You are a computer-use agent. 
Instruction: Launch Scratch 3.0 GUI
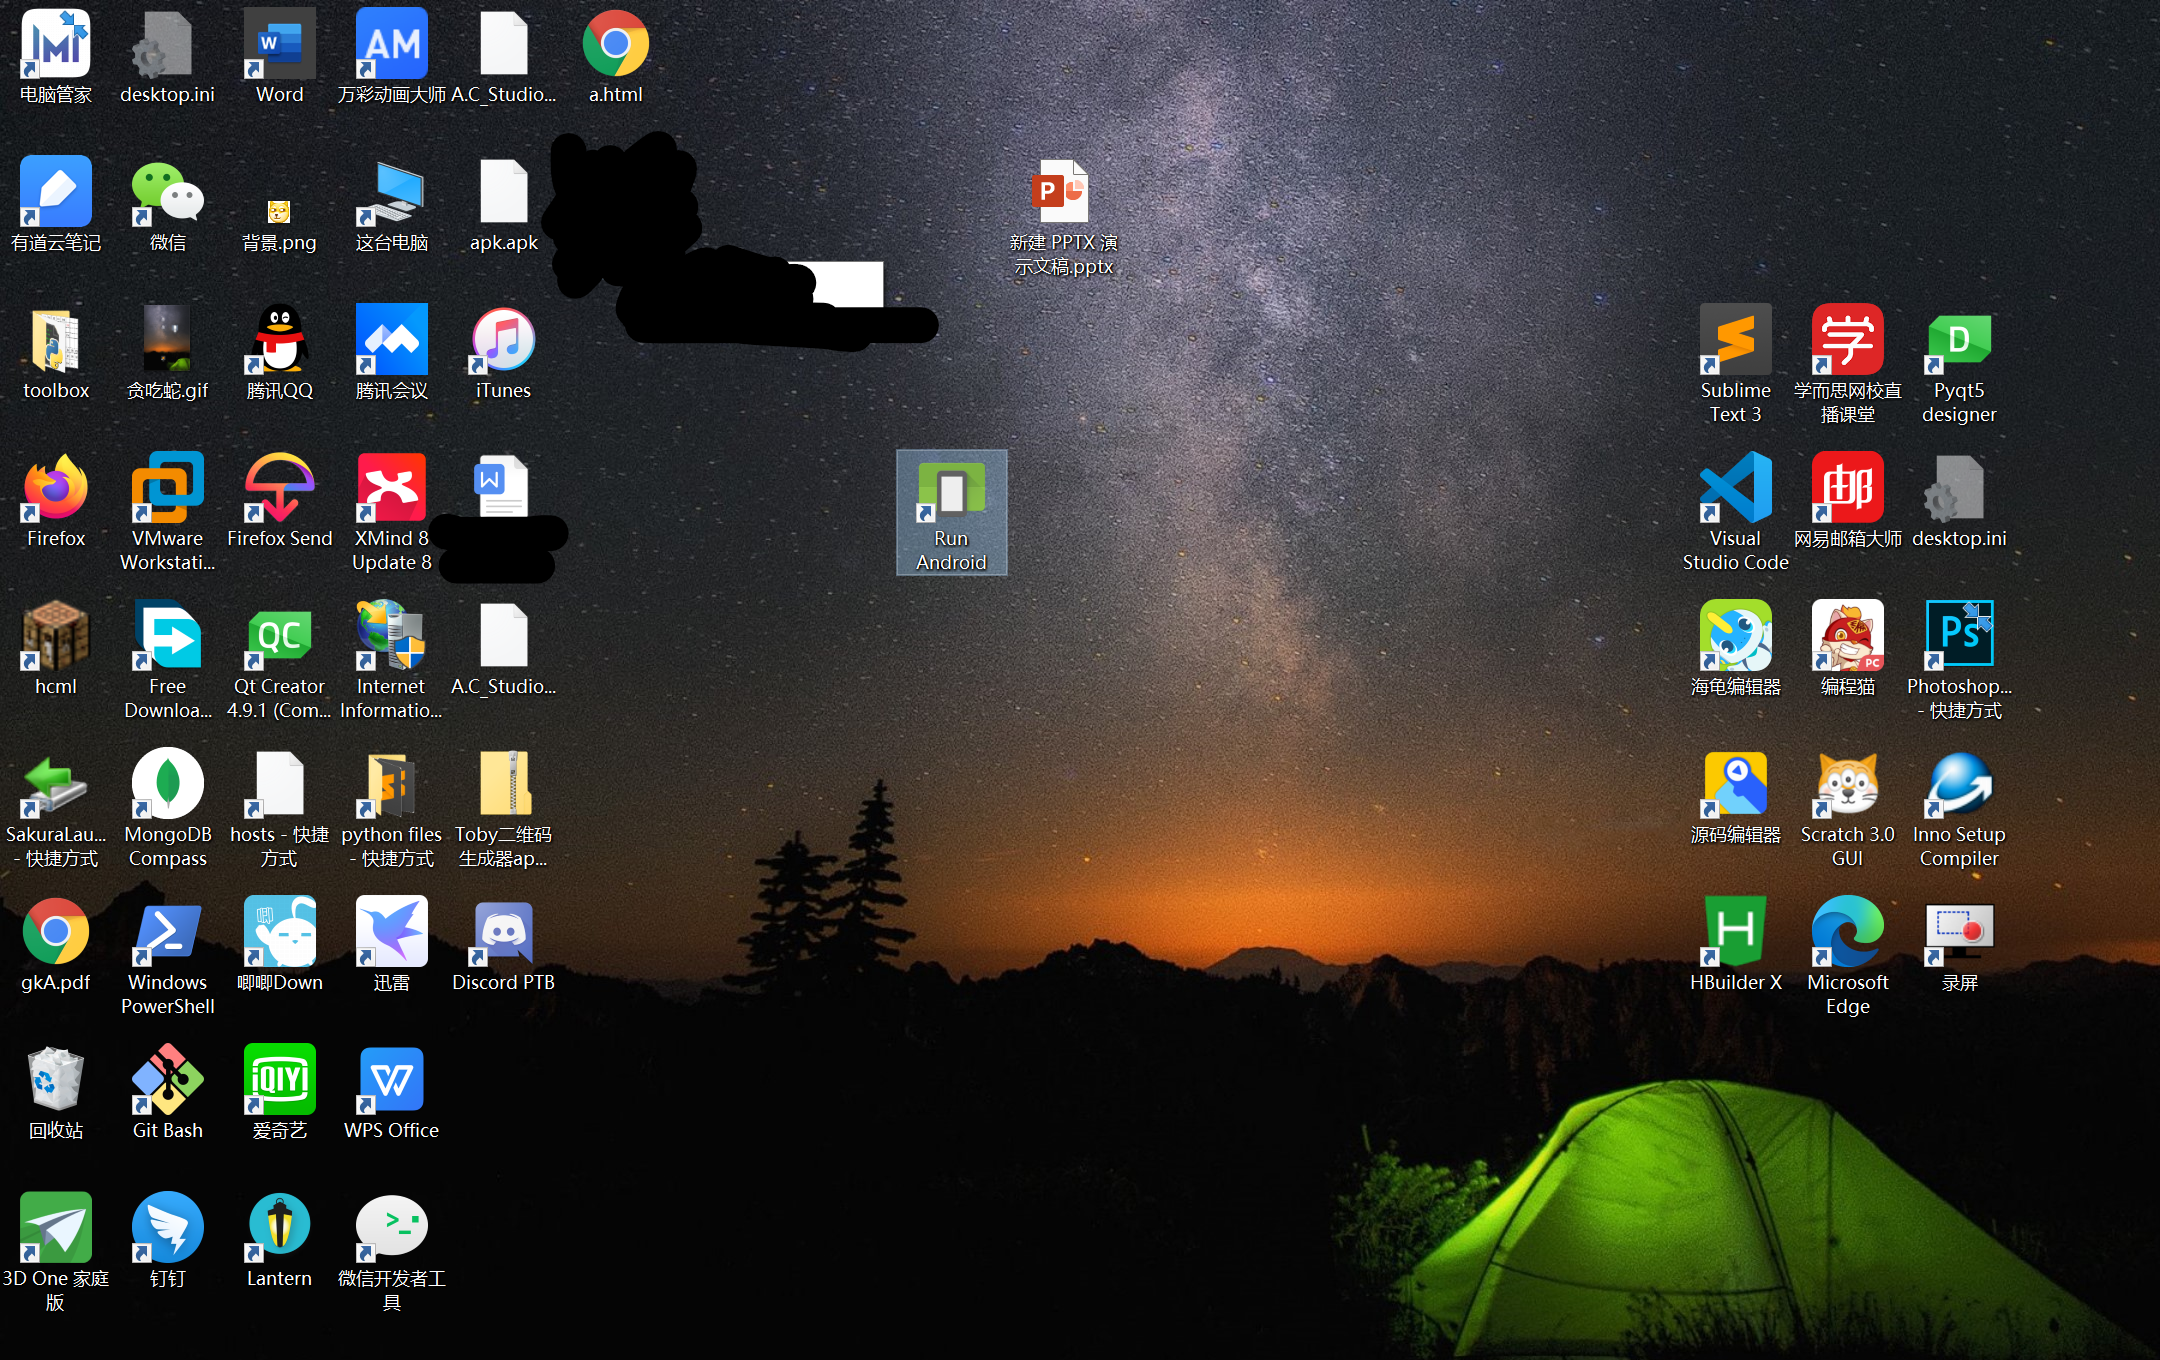1848,809
